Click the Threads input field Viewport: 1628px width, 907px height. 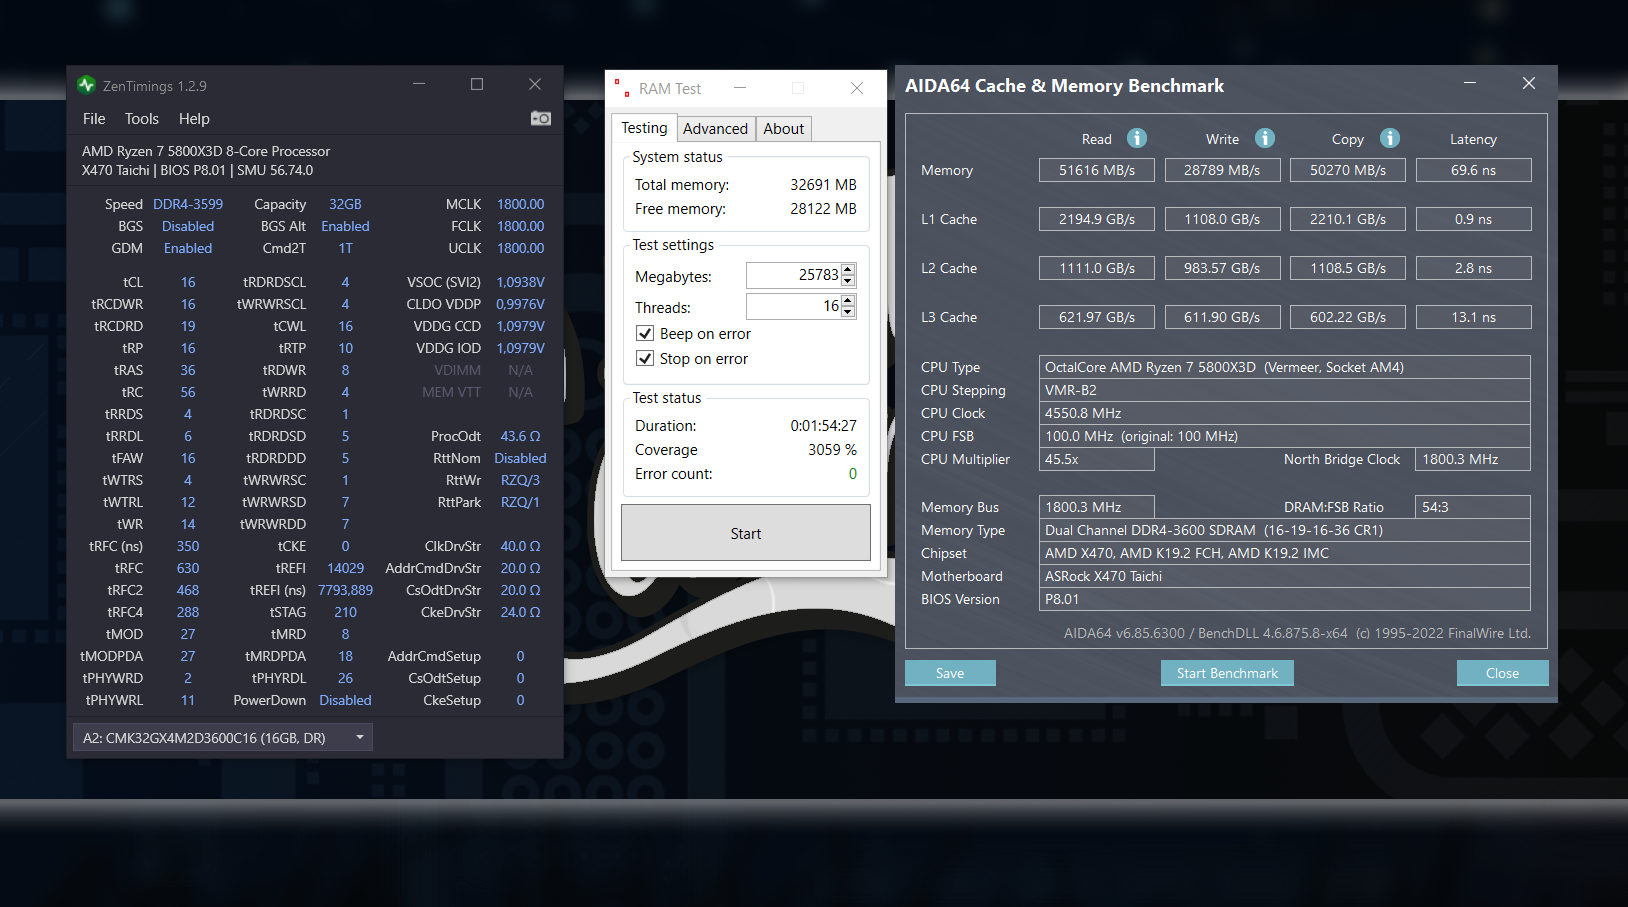pos(794,306)
